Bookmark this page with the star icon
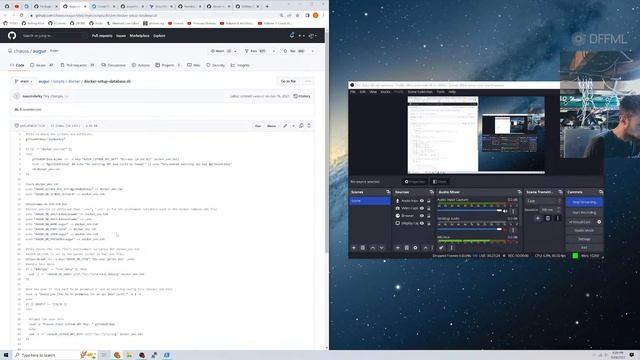This screenshot has height=360, width=640. click(298, 16)
